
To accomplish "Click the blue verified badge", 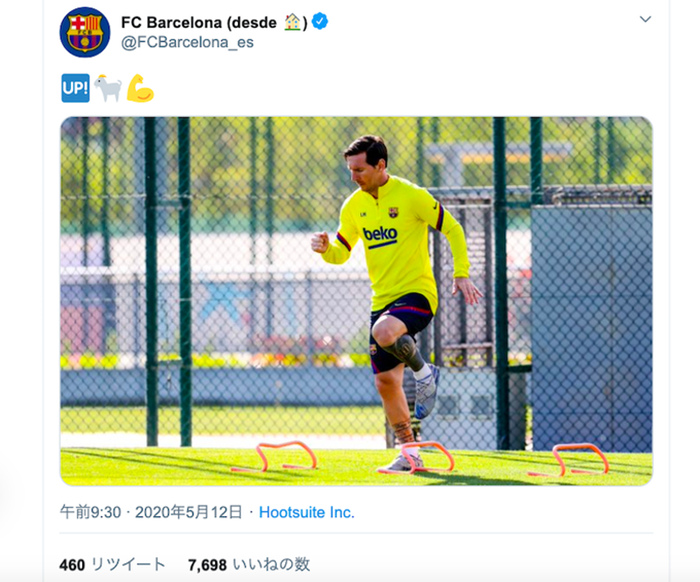I will (x=320, y=21).
